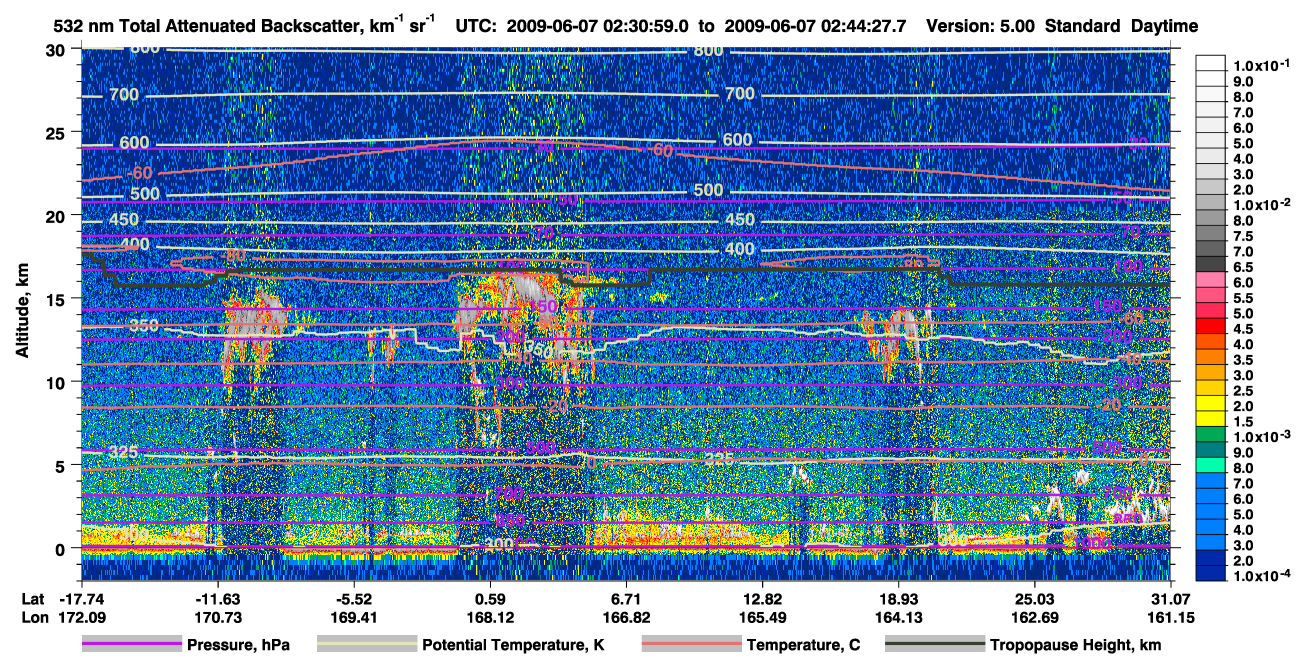Click the colorbar label '1.0x10-2'
This screenshot has height=667, width=1300.
[x=1262, y=204]
